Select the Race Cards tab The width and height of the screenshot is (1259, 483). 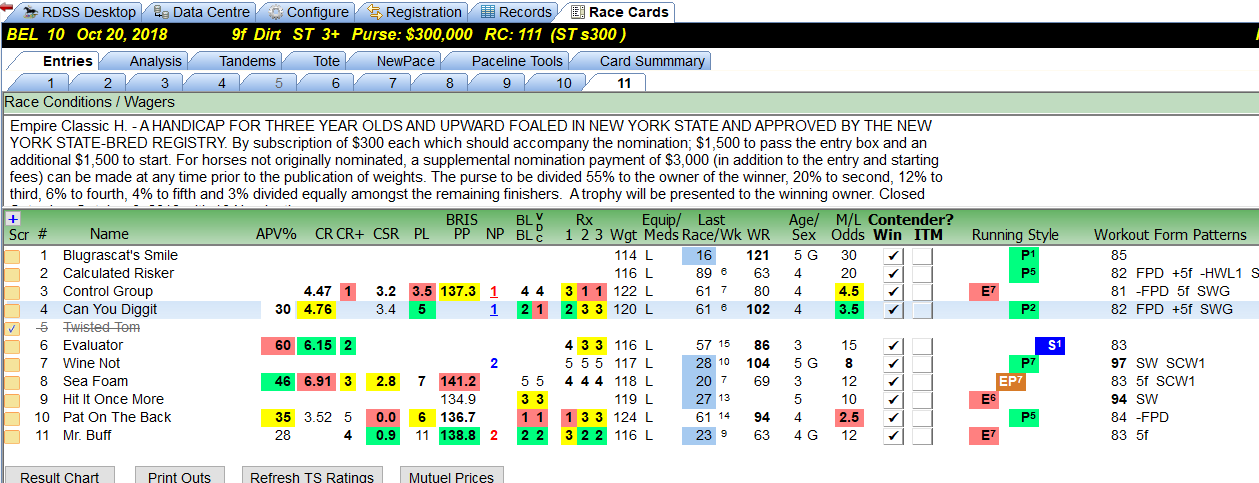click(619, 12)
